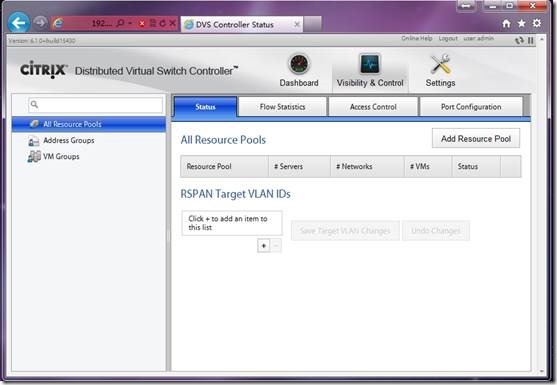
Task: Click the Logout link
Action: click(448, 38)
